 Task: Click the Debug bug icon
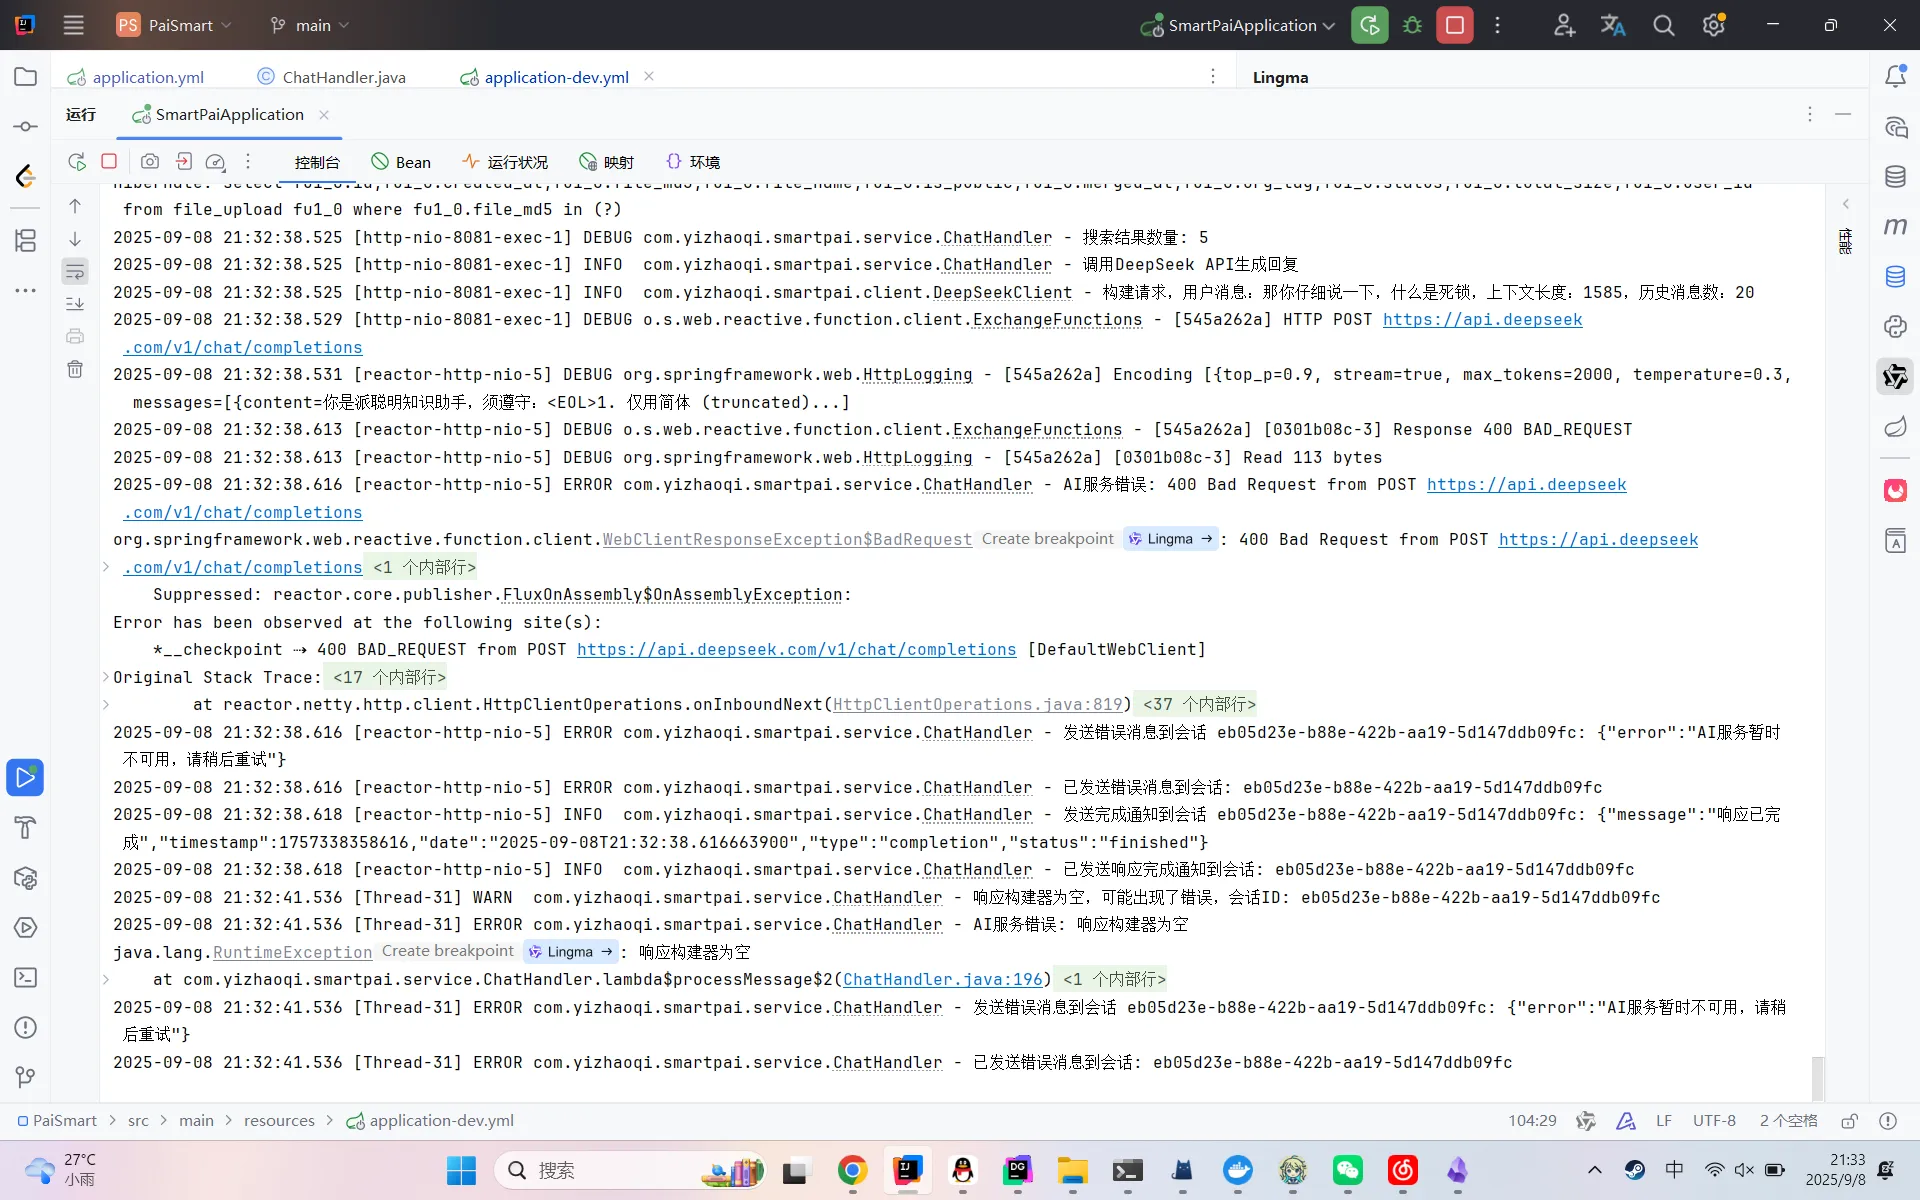[1412, 25]
